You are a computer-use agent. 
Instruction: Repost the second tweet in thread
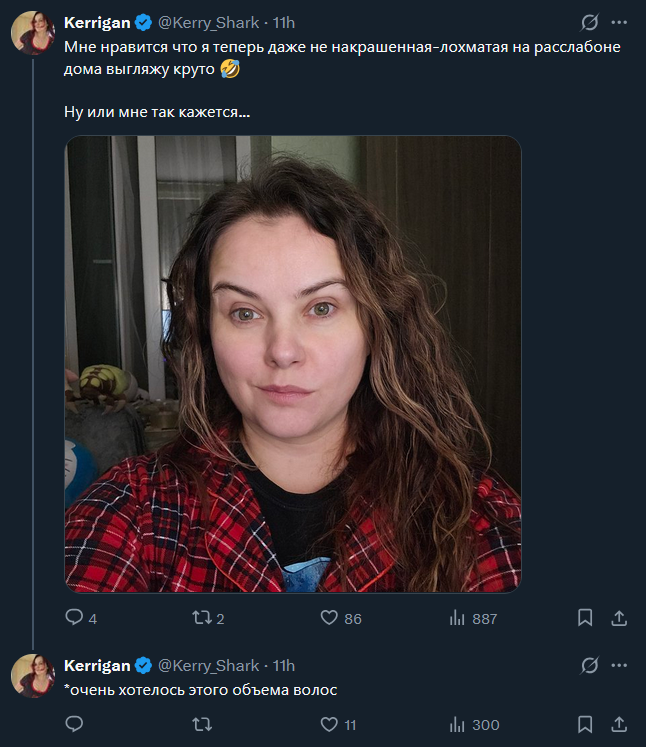pyautogui.click(x=200, y=724)
